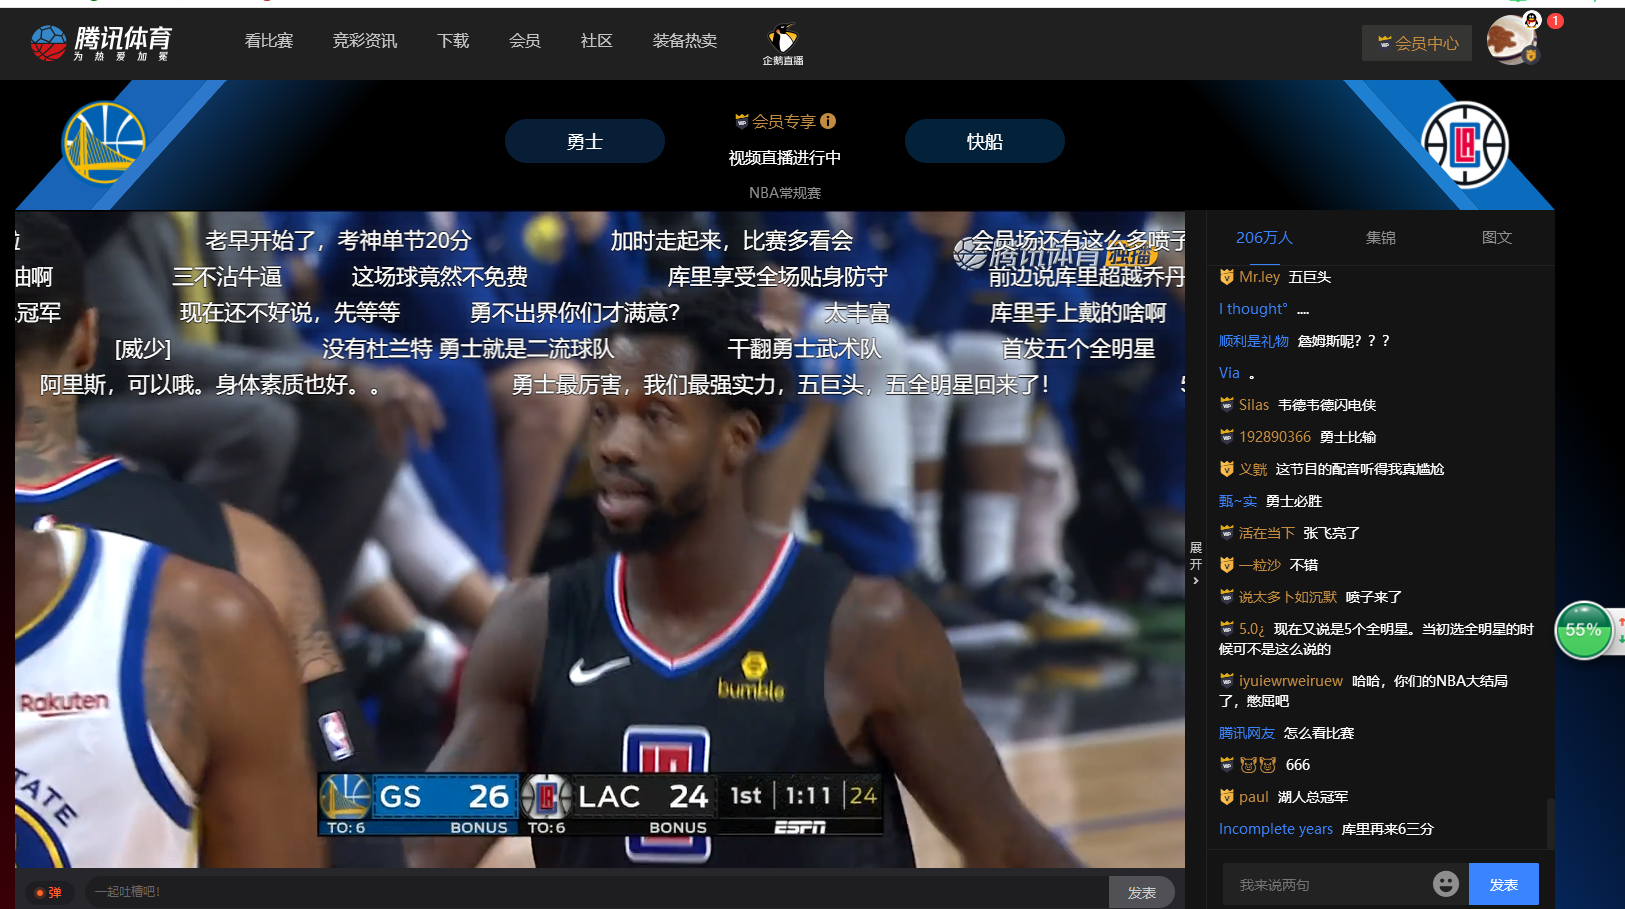Click username I thought° in chat

(1253, 309)
